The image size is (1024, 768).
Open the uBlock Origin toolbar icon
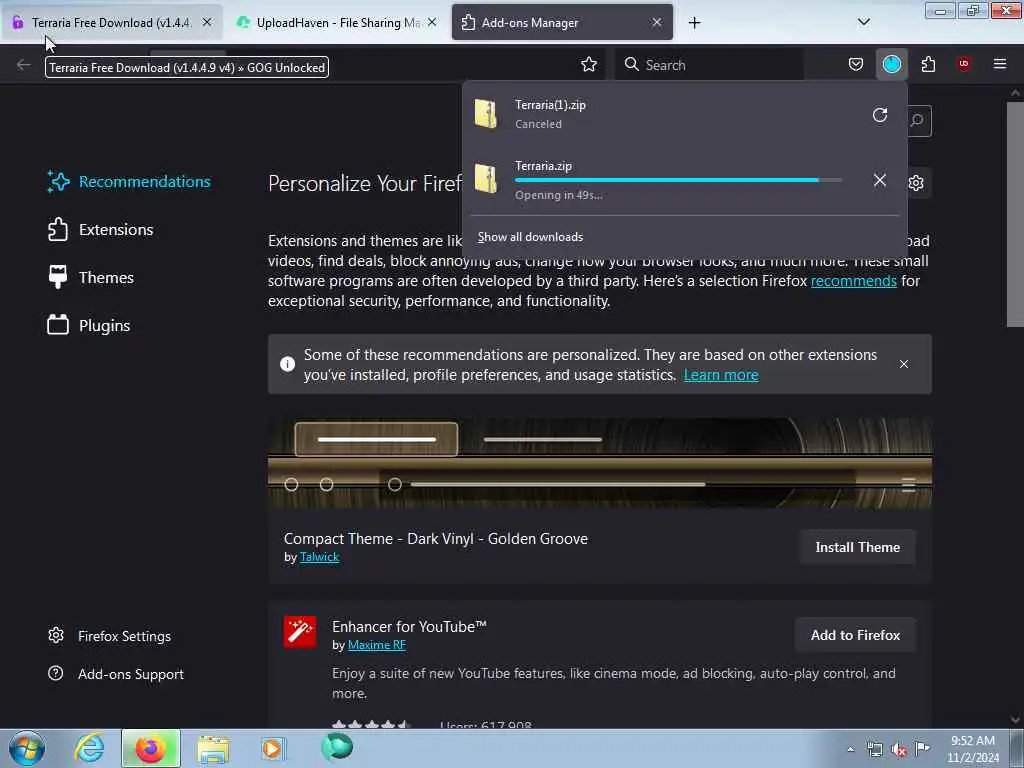point(963,64)
